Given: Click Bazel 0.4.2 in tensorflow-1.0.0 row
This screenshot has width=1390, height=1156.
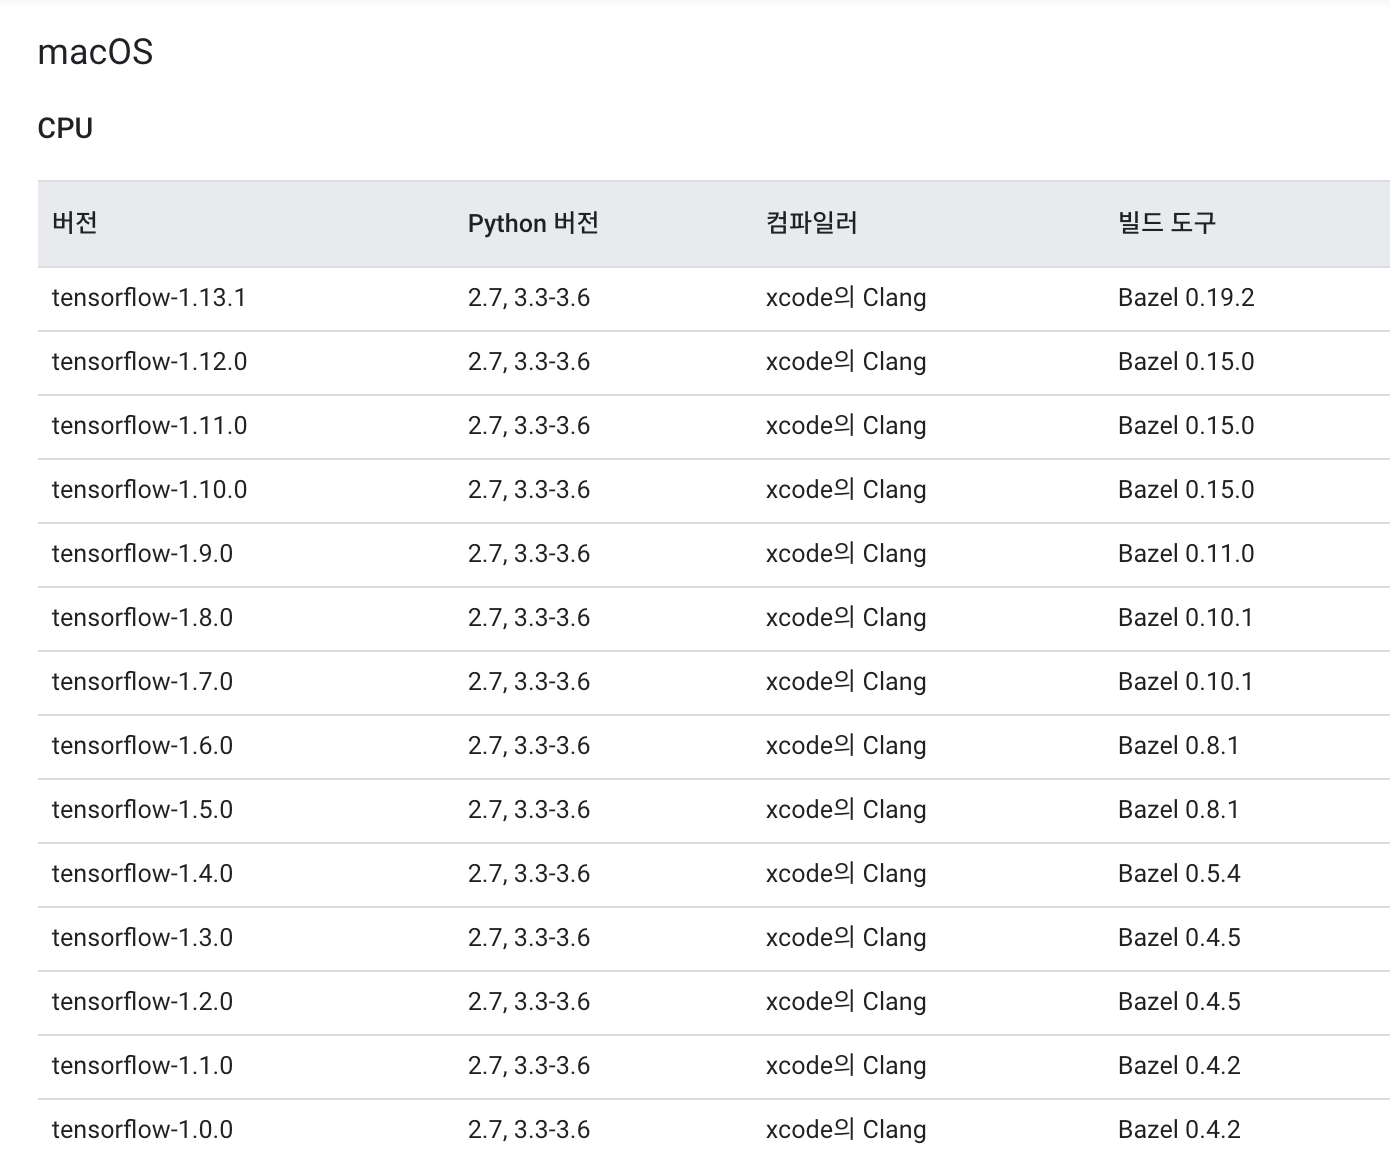Looking at the screenshot, I should (x=1179, y=1130).
